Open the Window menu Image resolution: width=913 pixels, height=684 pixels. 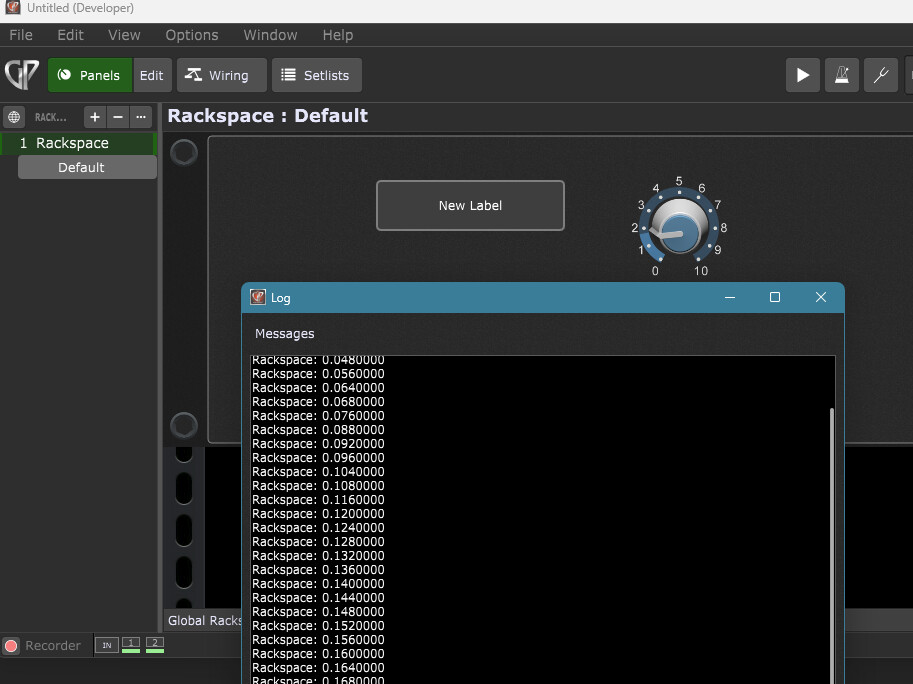click(x=270, y=35)
